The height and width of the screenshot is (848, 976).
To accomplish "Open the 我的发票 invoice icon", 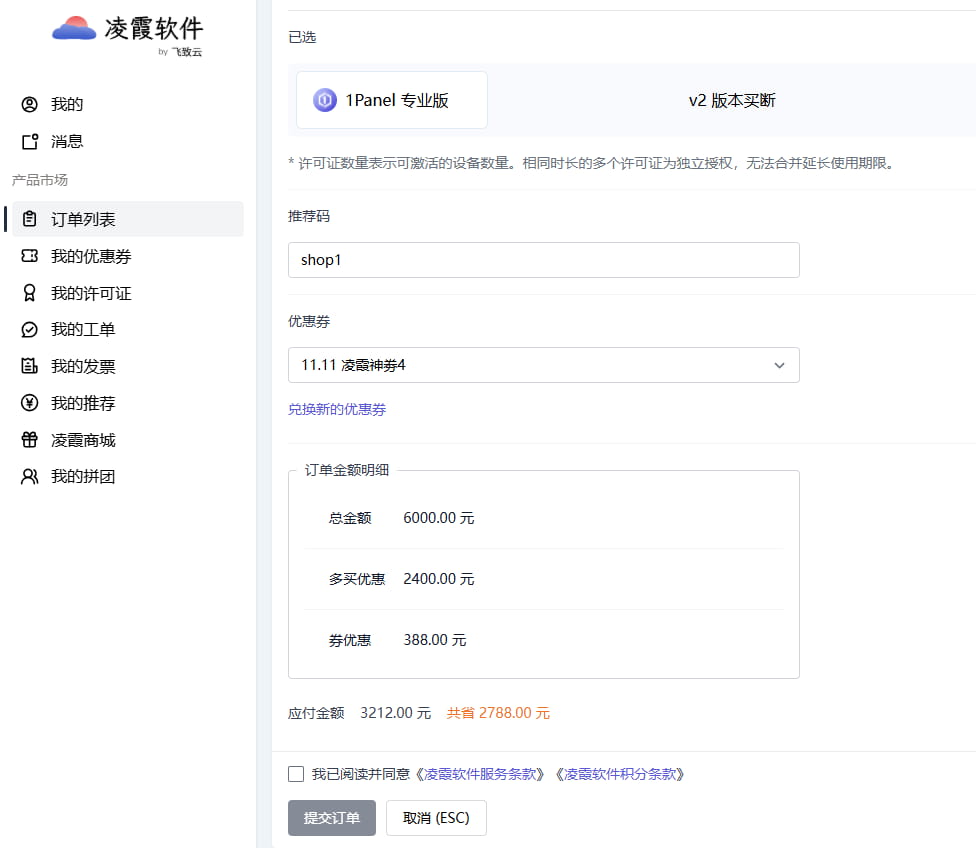I will click(30, 367).
